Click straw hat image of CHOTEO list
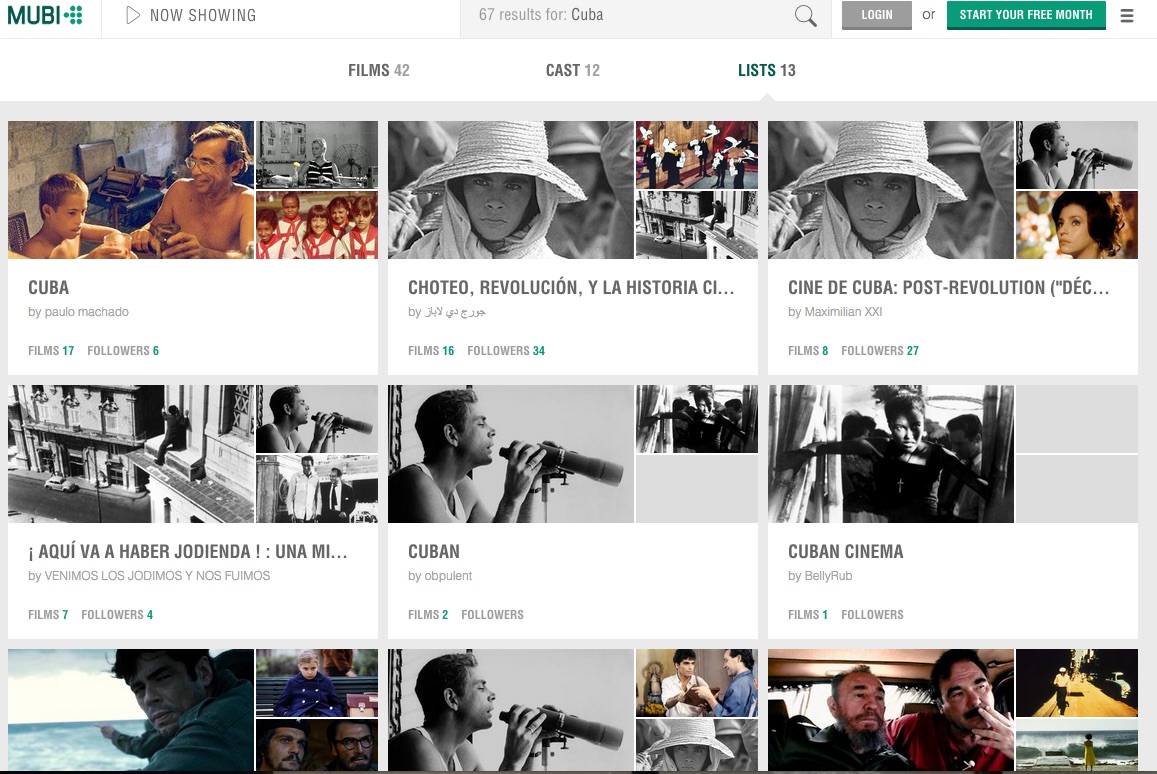This screenshot has height=774, width=1157. tap(511, 190)
